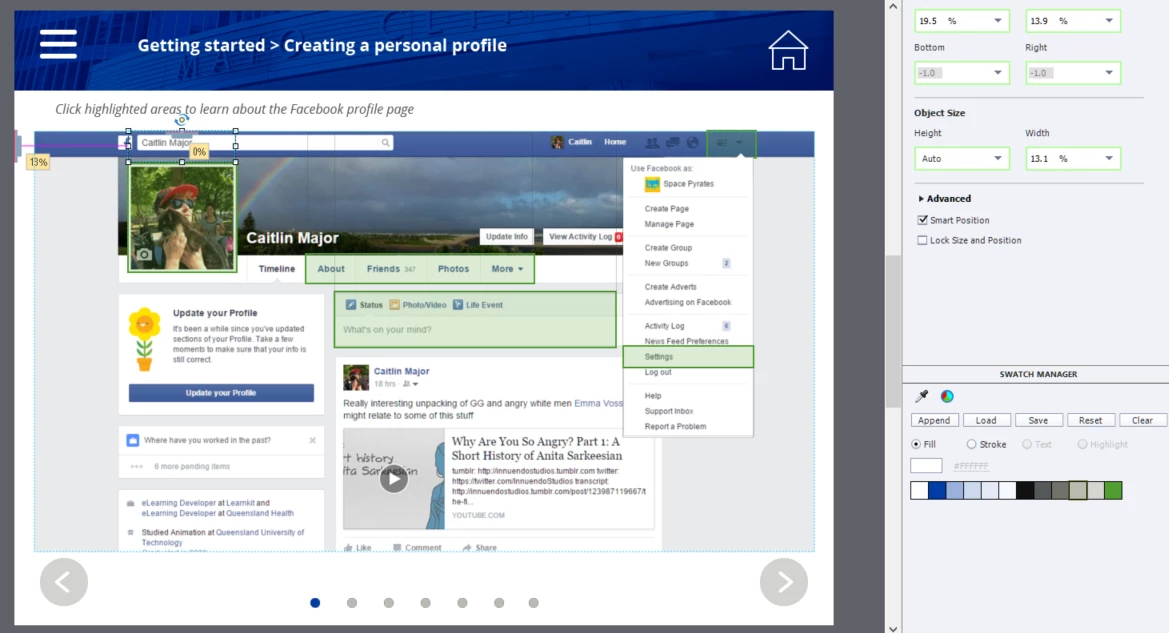Image resolution: width=1169 pixels, height=633 pixels.
Task: Open the color wheel picker icon
Action: click(947, 396)
